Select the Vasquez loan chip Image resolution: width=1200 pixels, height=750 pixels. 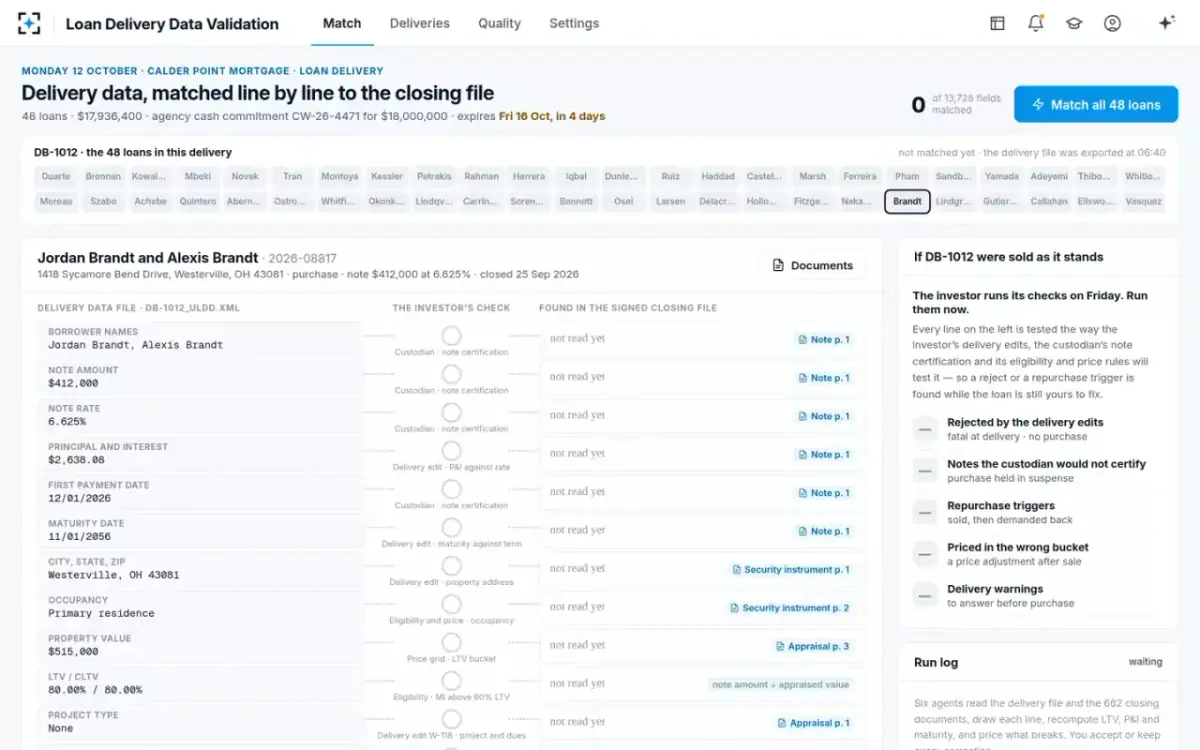click(x=1144, y=201)
